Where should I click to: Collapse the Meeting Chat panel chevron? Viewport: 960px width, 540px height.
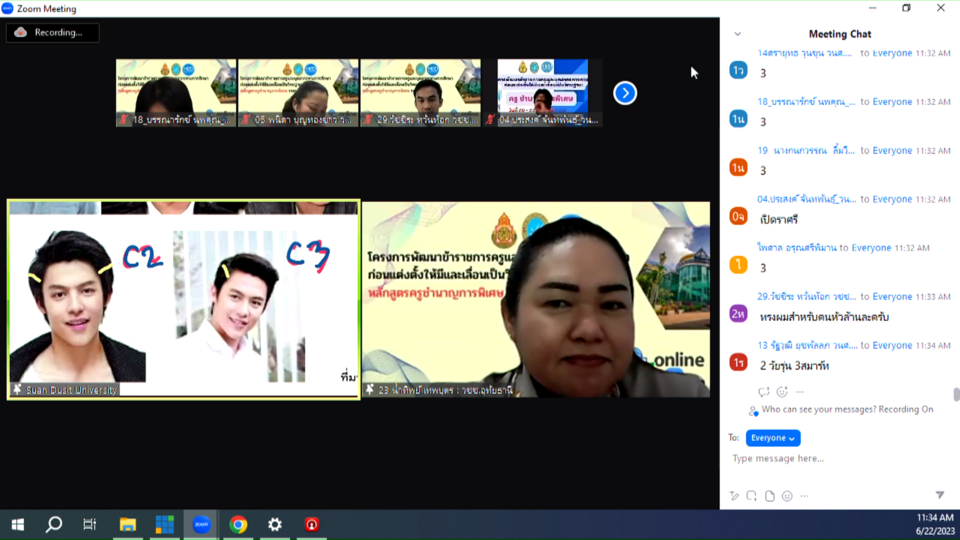(738, 34)
